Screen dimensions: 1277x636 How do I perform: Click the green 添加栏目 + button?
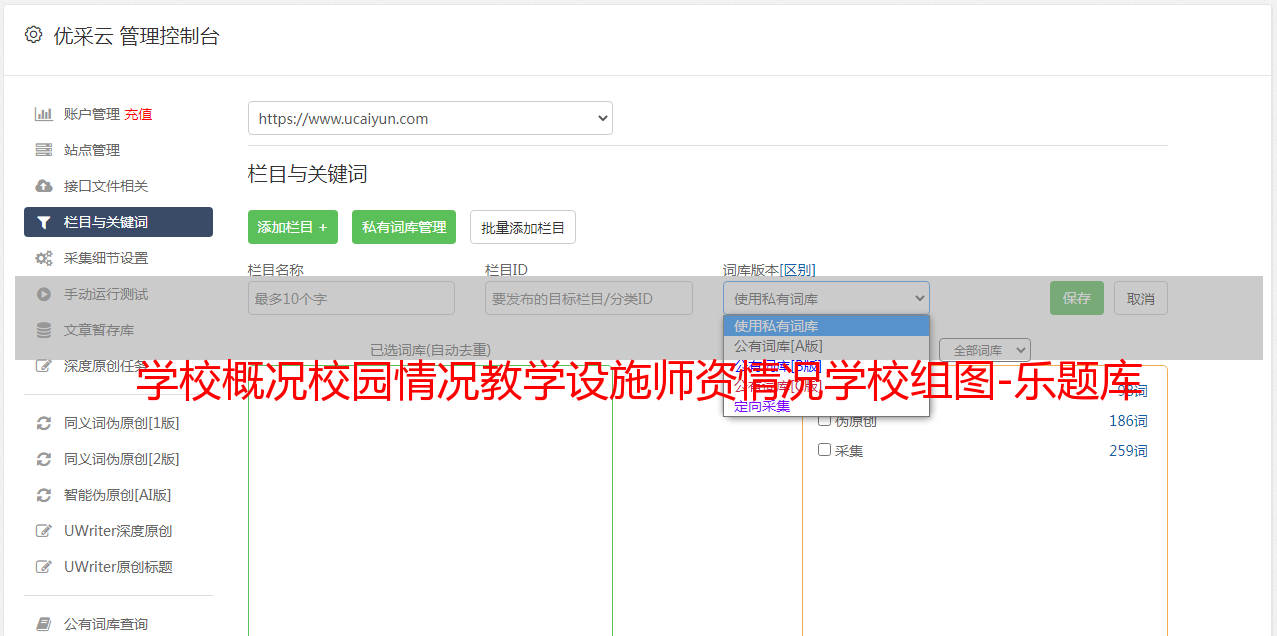[x=293, y=227]
